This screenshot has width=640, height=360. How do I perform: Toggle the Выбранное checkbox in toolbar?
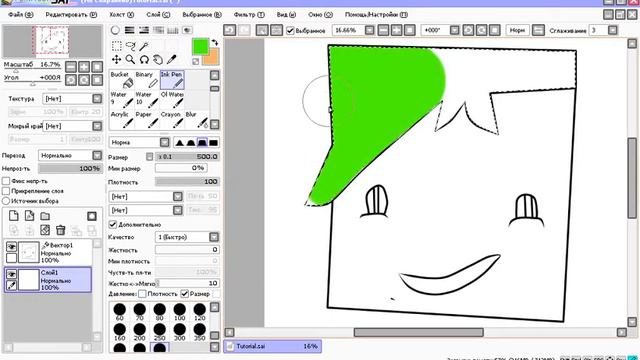point(290,31)
